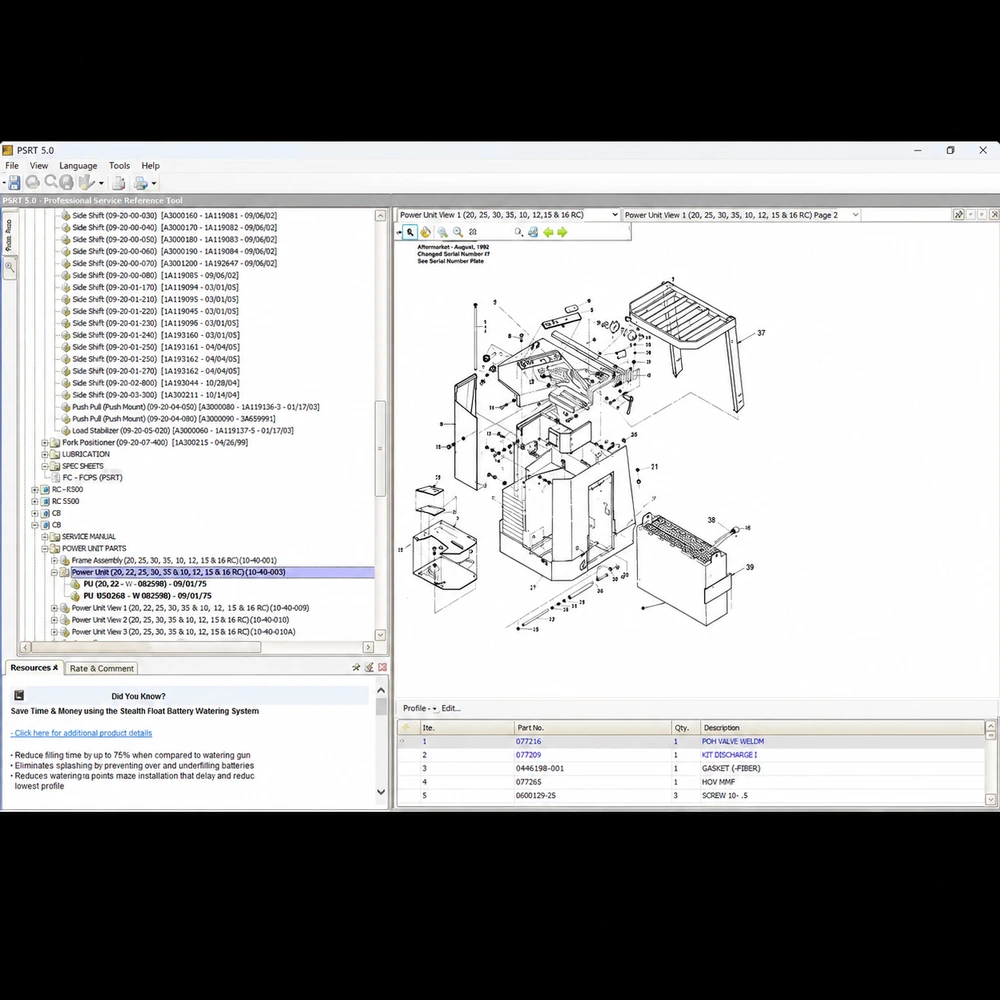Select the pointer/select tool in diagram toolbar
This screenshot has height=1000, width=1000.
pyautogui.click(x=410, y=232)
